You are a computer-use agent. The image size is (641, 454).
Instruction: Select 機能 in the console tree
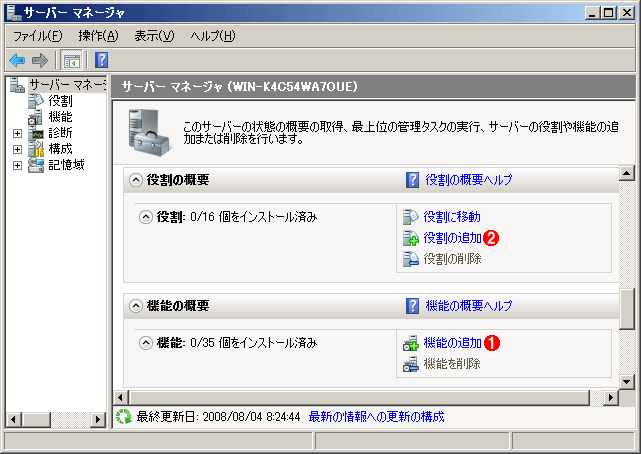point(61,117)
